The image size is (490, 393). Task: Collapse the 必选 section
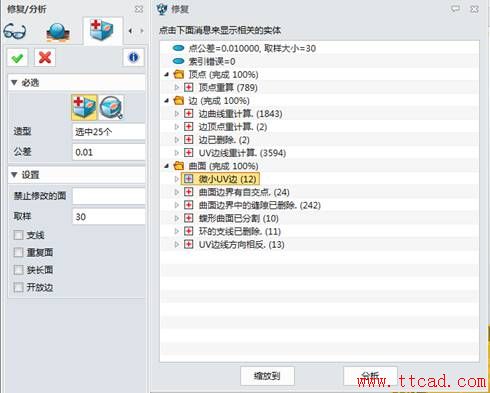coord(14,82)
